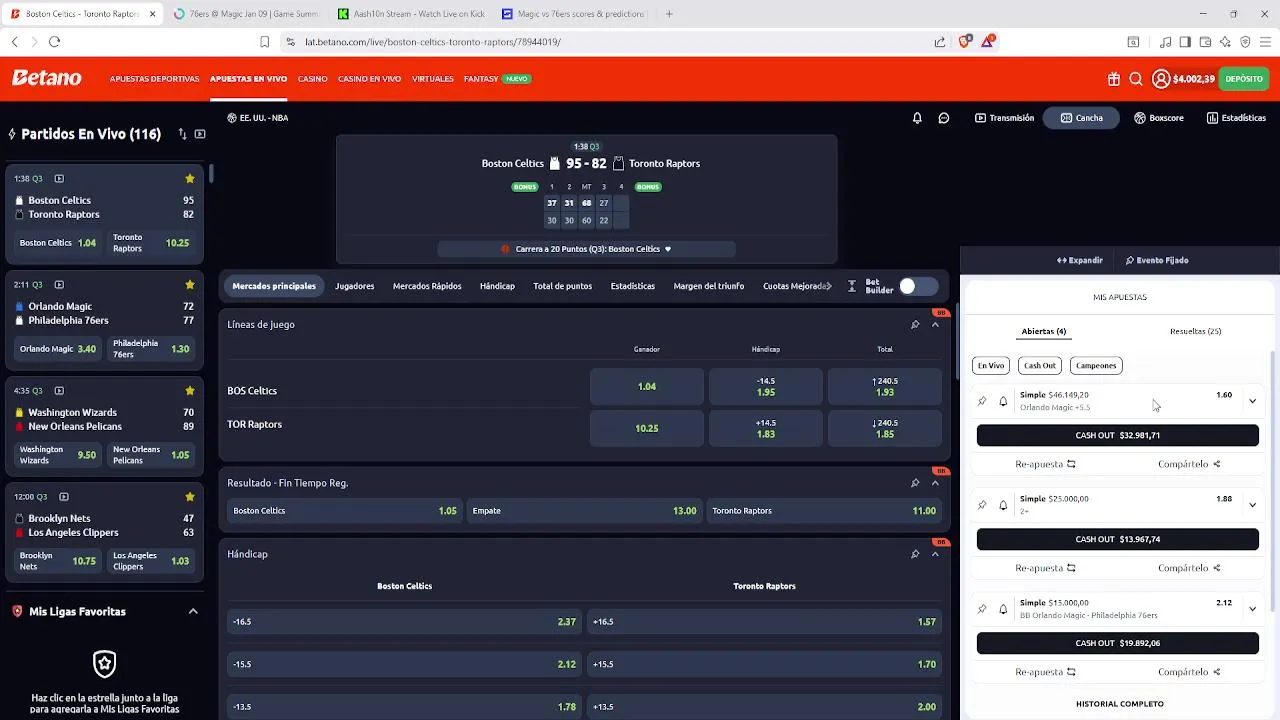Collapse the Resultado - Fin Tiempo Reg. section
Image resolution: width=1280 pixels, height=720 pixels.
tap(935, 483)
